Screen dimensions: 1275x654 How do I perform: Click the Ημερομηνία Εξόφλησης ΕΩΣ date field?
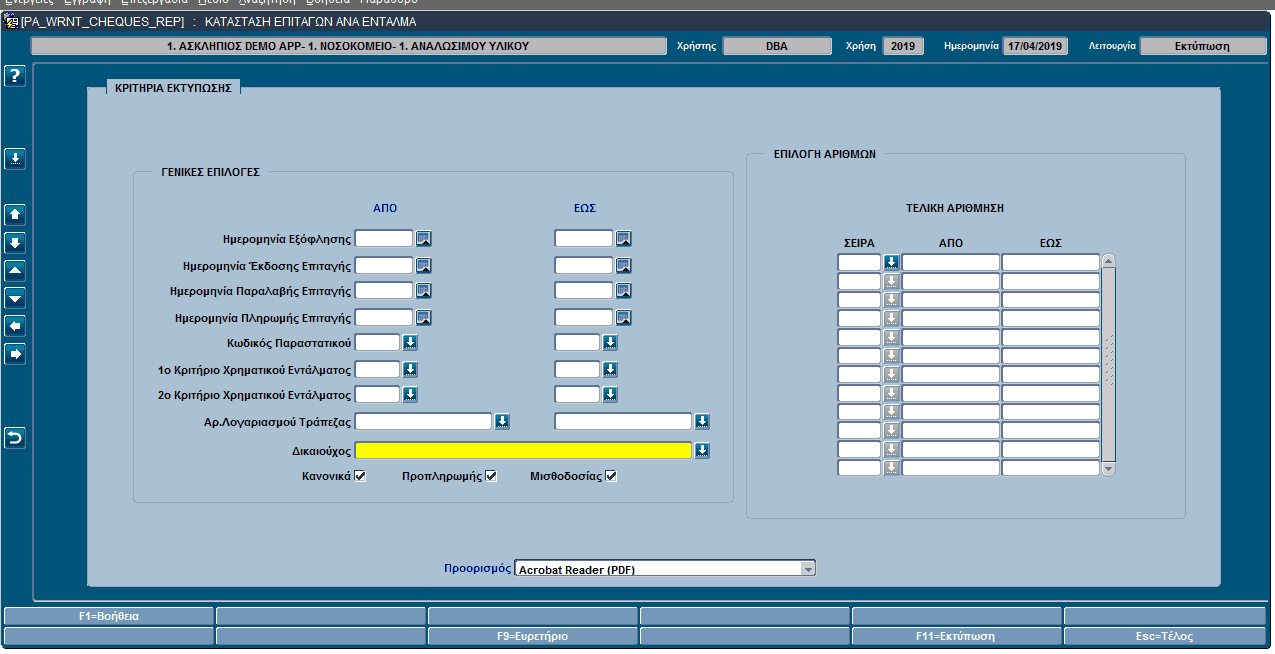click(584, 238)
